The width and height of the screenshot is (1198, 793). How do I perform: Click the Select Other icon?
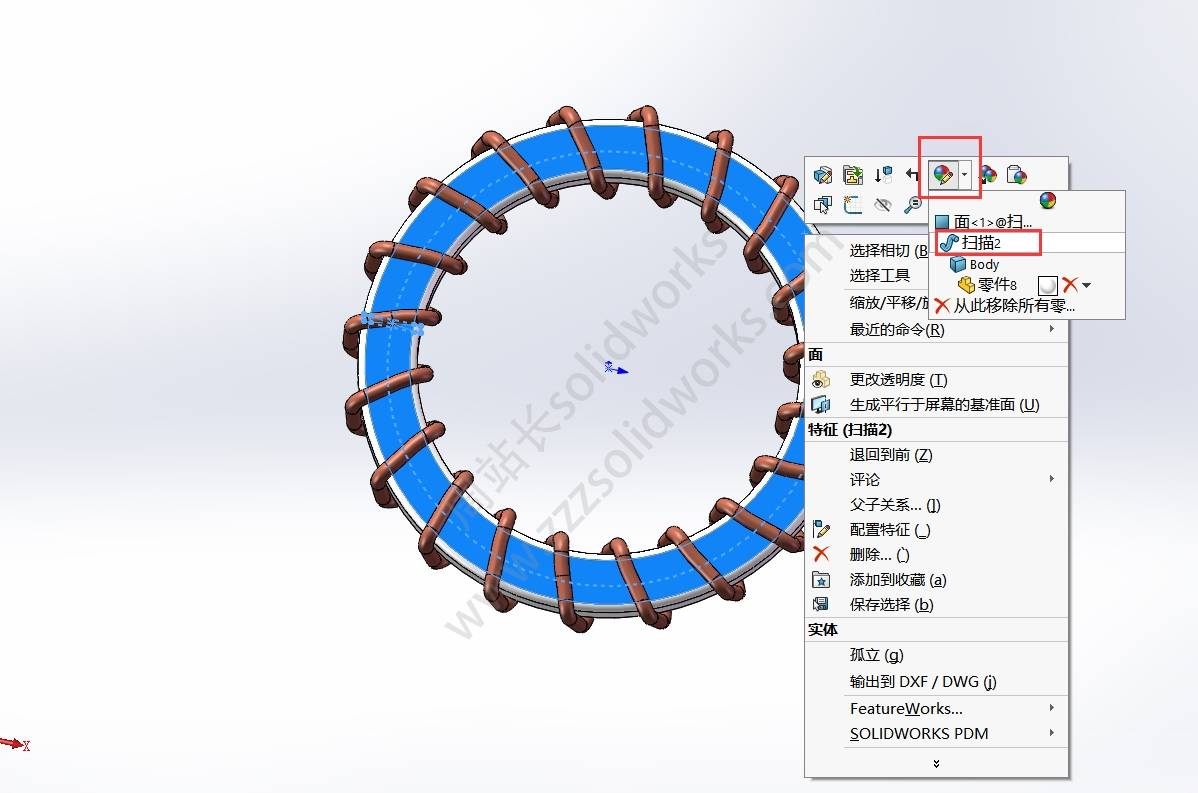(823, 204)
